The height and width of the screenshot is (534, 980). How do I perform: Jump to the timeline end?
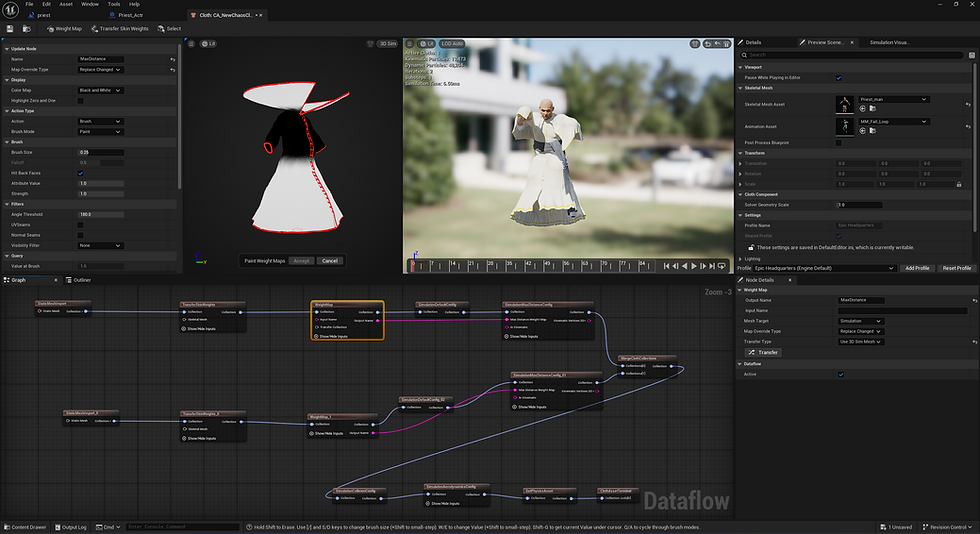pos(712,266)
